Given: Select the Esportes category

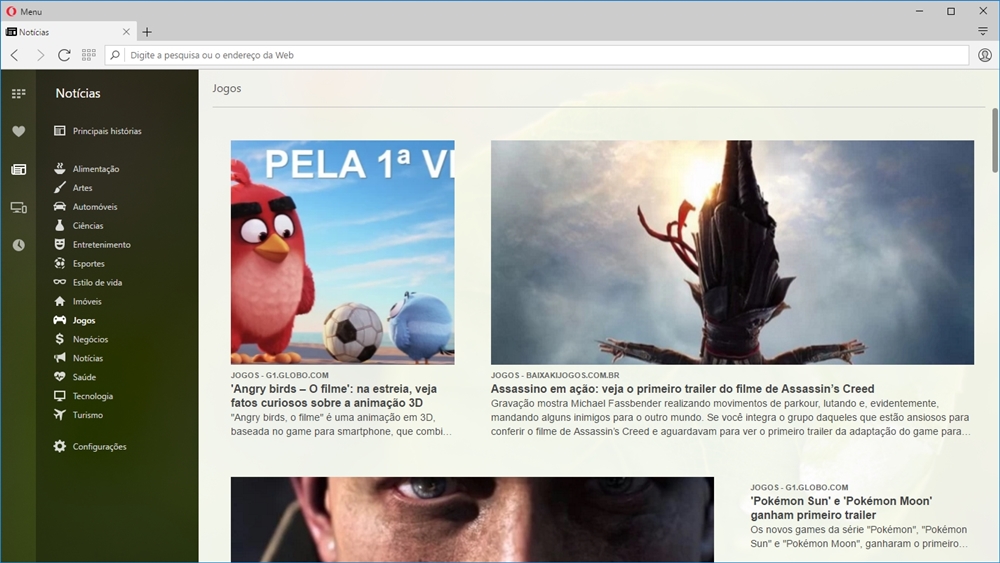Looking at the screenshot, I should tap(79, 263).
